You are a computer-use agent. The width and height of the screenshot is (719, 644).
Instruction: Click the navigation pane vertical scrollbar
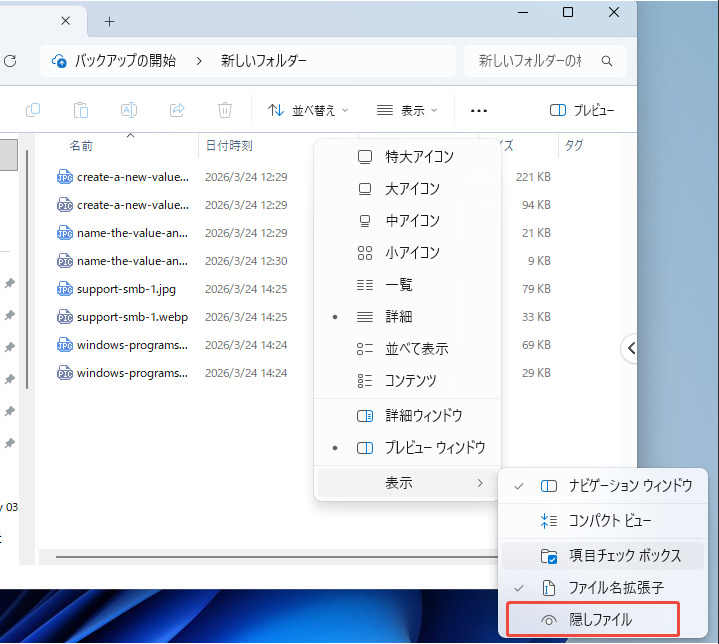tap(28, 269)
